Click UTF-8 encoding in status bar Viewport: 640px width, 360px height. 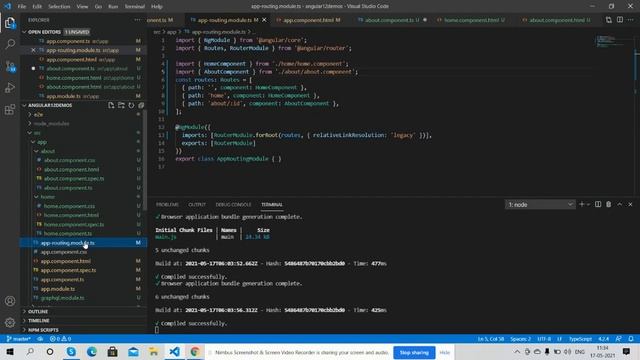click(x=544, y=339)
